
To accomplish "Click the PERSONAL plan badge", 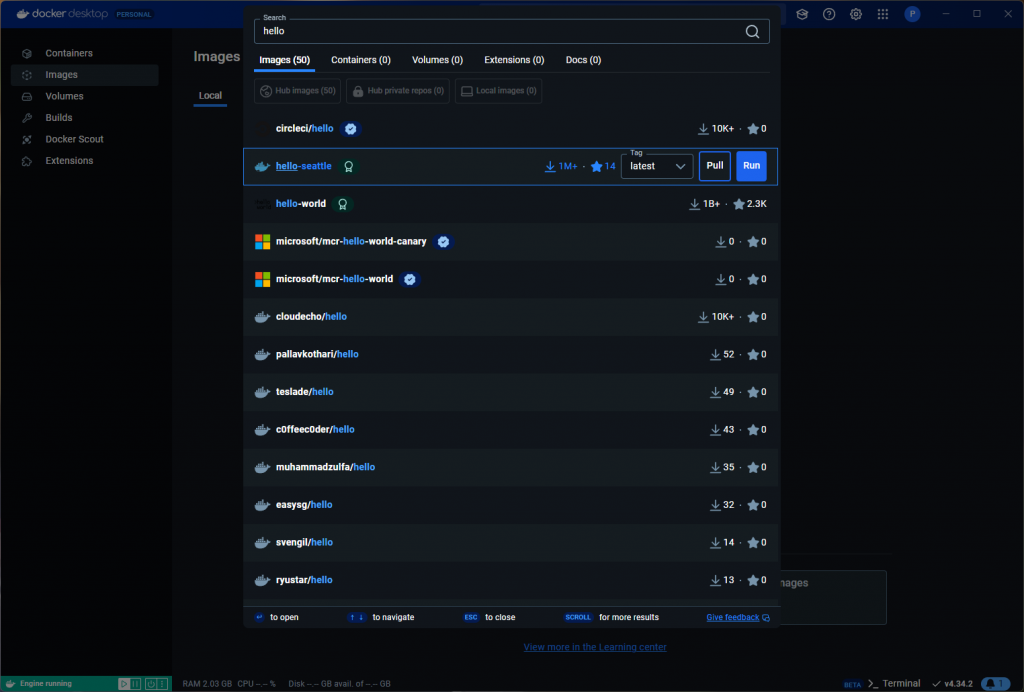I will (x=134, y=14).
